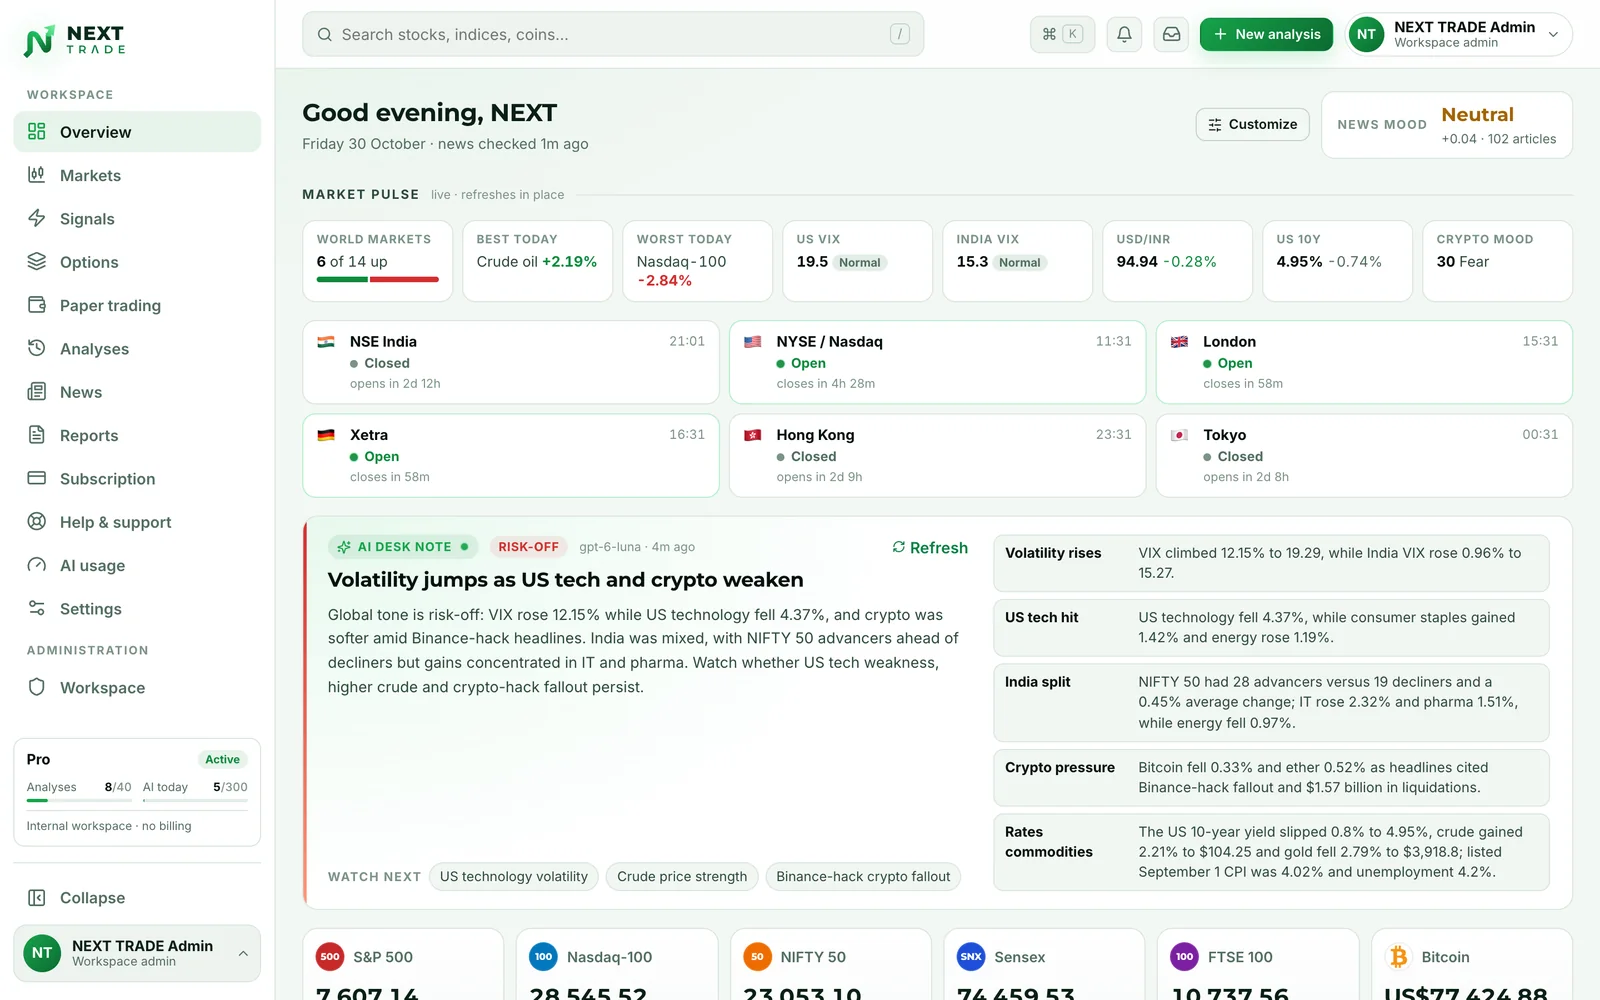Click the RISK-OFF tag
Screen dimensions: 1600x1000
528,547
